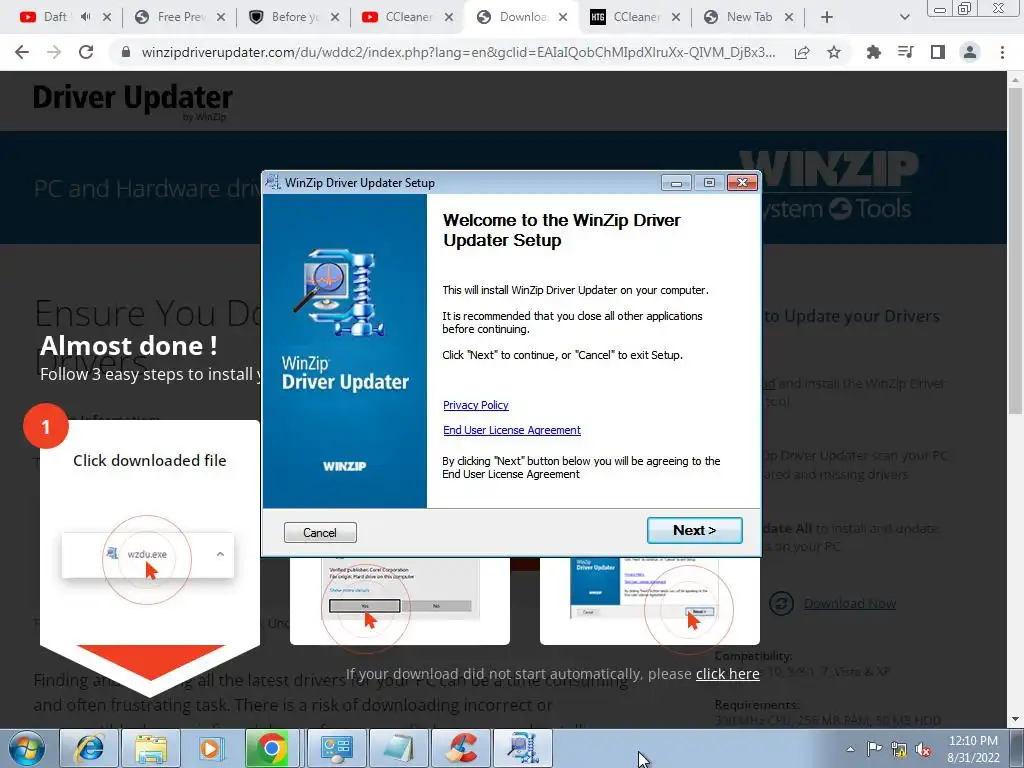Click Next in the WinZip setup dialog
Image resolution: width=1024 pixels, height=768 pixels.
(694, 530)
